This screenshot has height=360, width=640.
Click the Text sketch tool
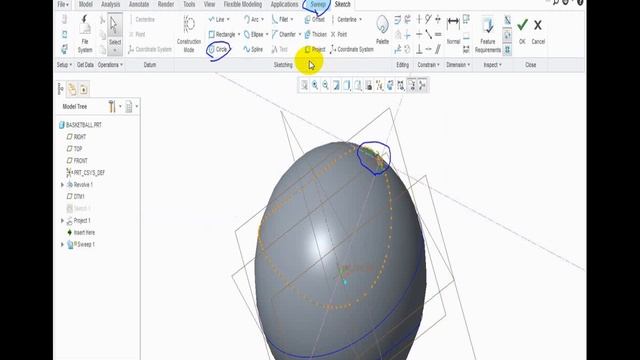280,49
